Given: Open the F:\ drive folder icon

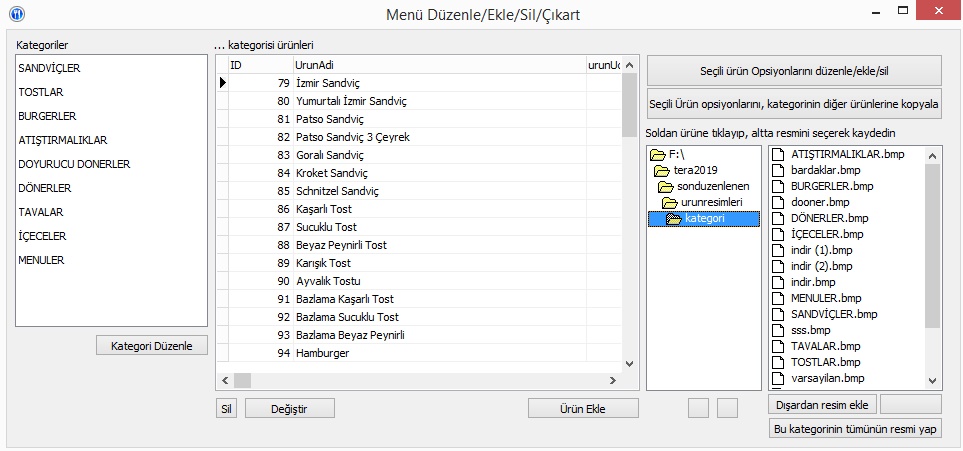Looking at the screenshot, I should [657, 155].
